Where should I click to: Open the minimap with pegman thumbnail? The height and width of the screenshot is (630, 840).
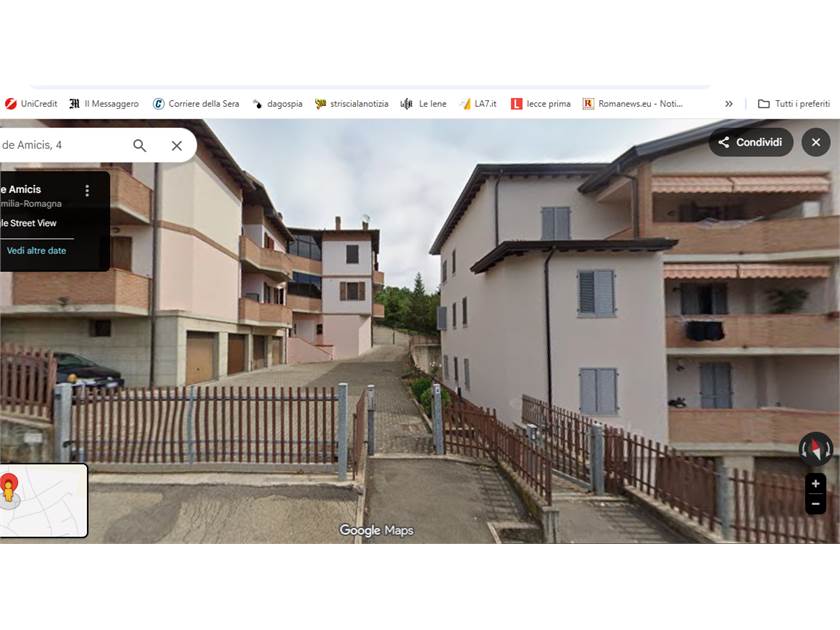tap(43, 500)
